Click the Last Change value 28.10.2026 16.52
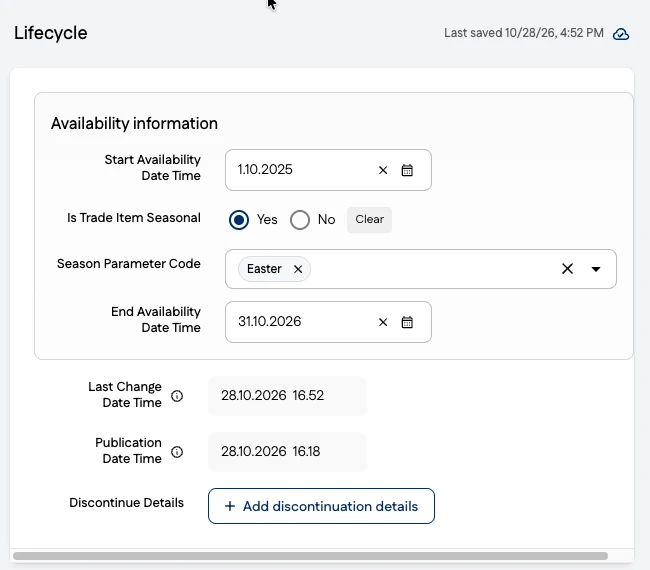The width and height of the screenshot is (650, 570). (x=287, y=396)
